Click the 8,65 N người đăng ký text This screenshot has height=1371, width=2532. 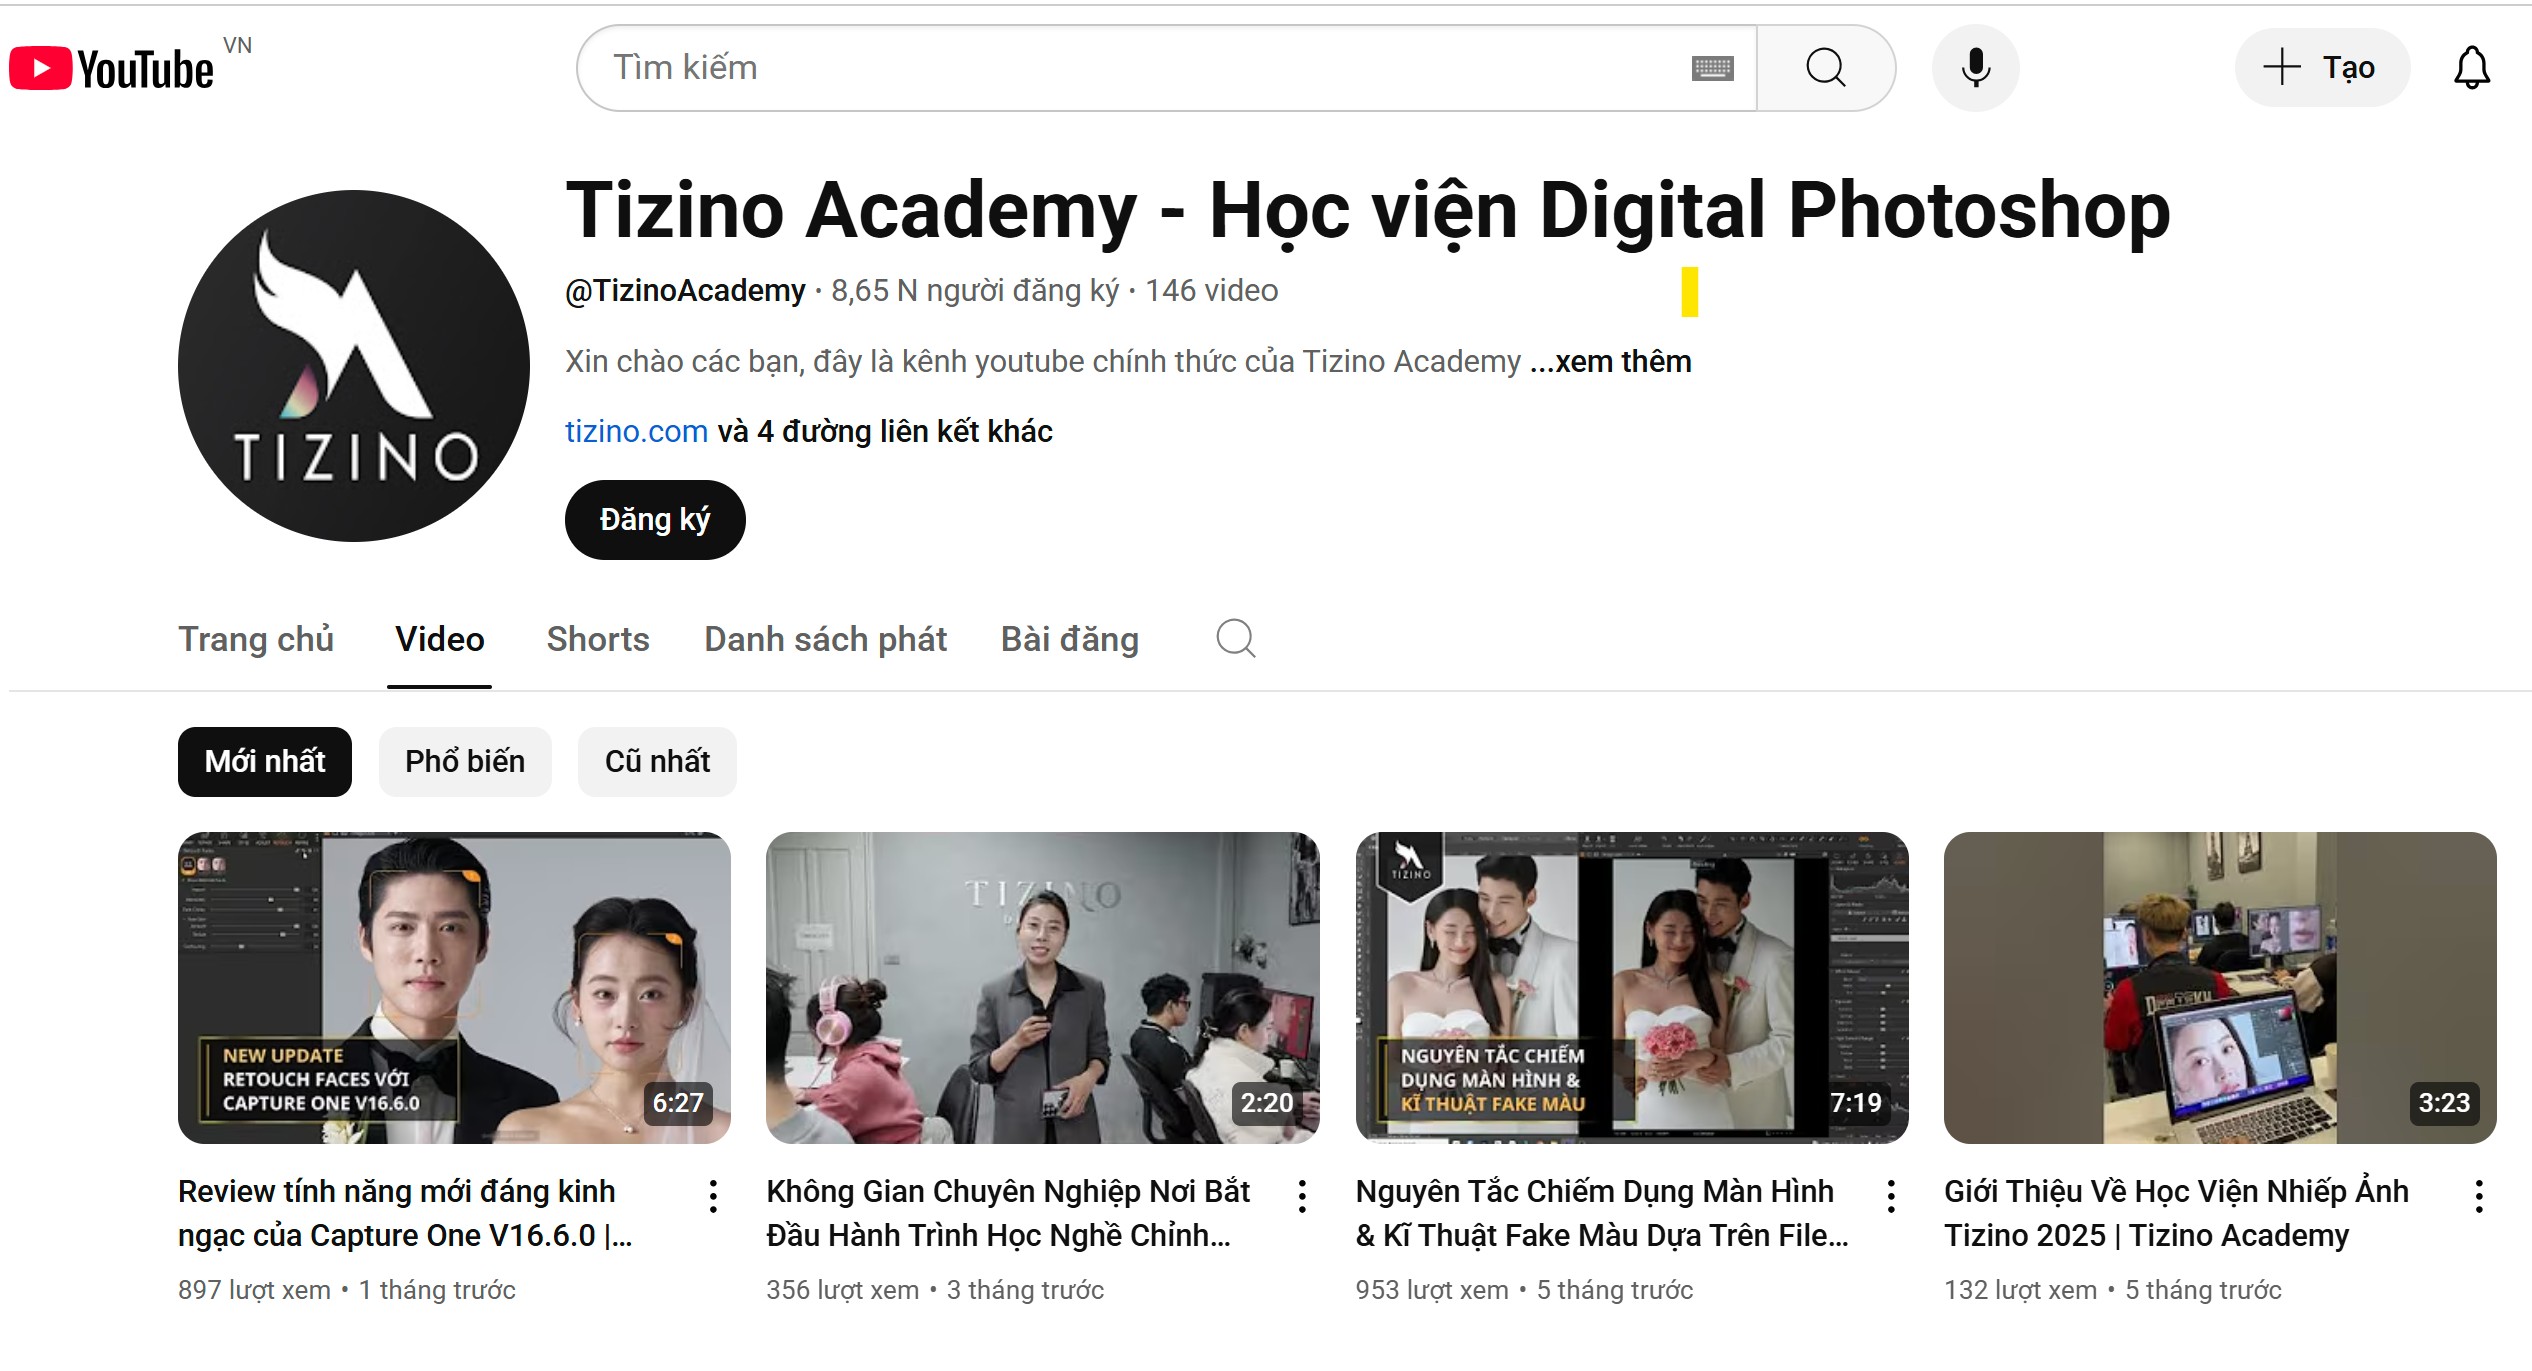pyautogui.click(x=975, y=291)
